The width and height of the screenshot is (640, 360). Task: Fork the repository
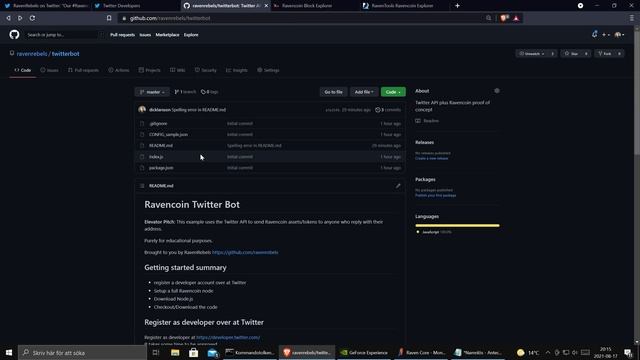coord(604,53)
